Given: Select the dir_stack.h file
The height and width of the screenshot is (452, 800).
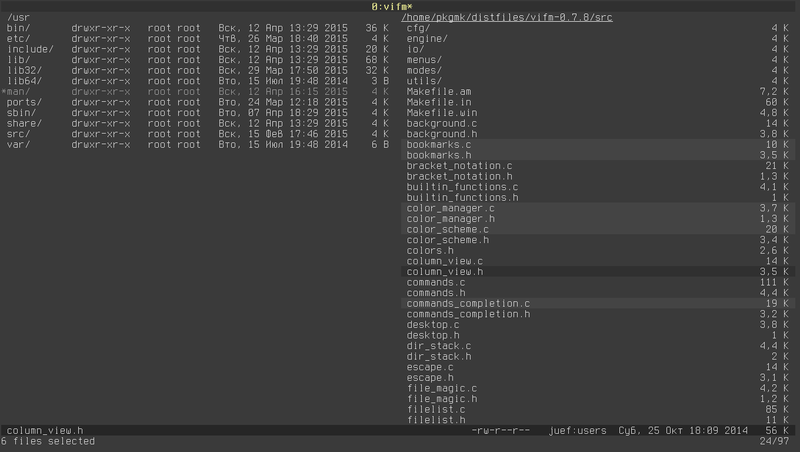Looking at the screenshot, I should [x=598, y=357].
